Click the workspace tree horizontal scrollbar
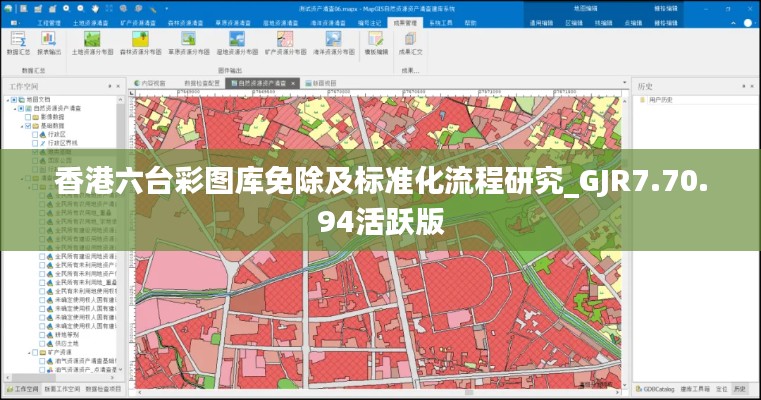The width and height of the screenshot is (761, 400). pos(62,377)
